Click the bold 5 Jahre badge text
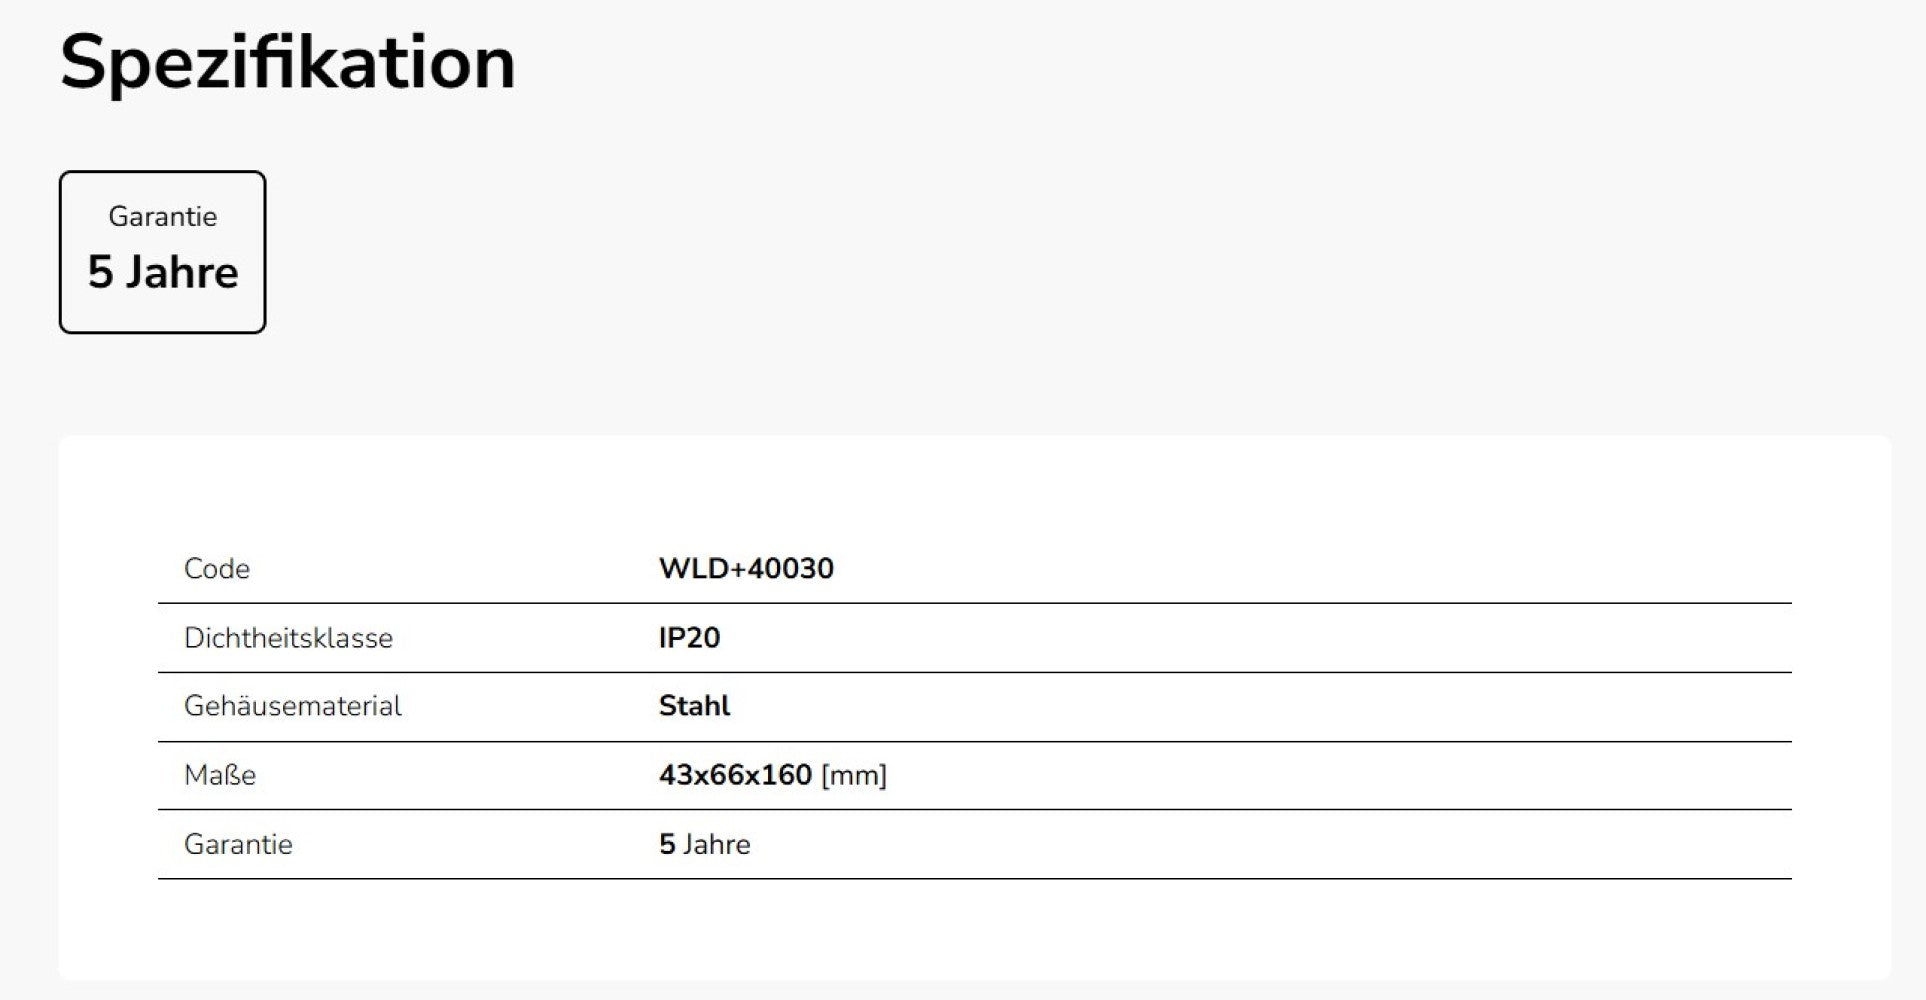Image resolution: width=1926 pixels, height=1000 pixels. click(162, 272)
